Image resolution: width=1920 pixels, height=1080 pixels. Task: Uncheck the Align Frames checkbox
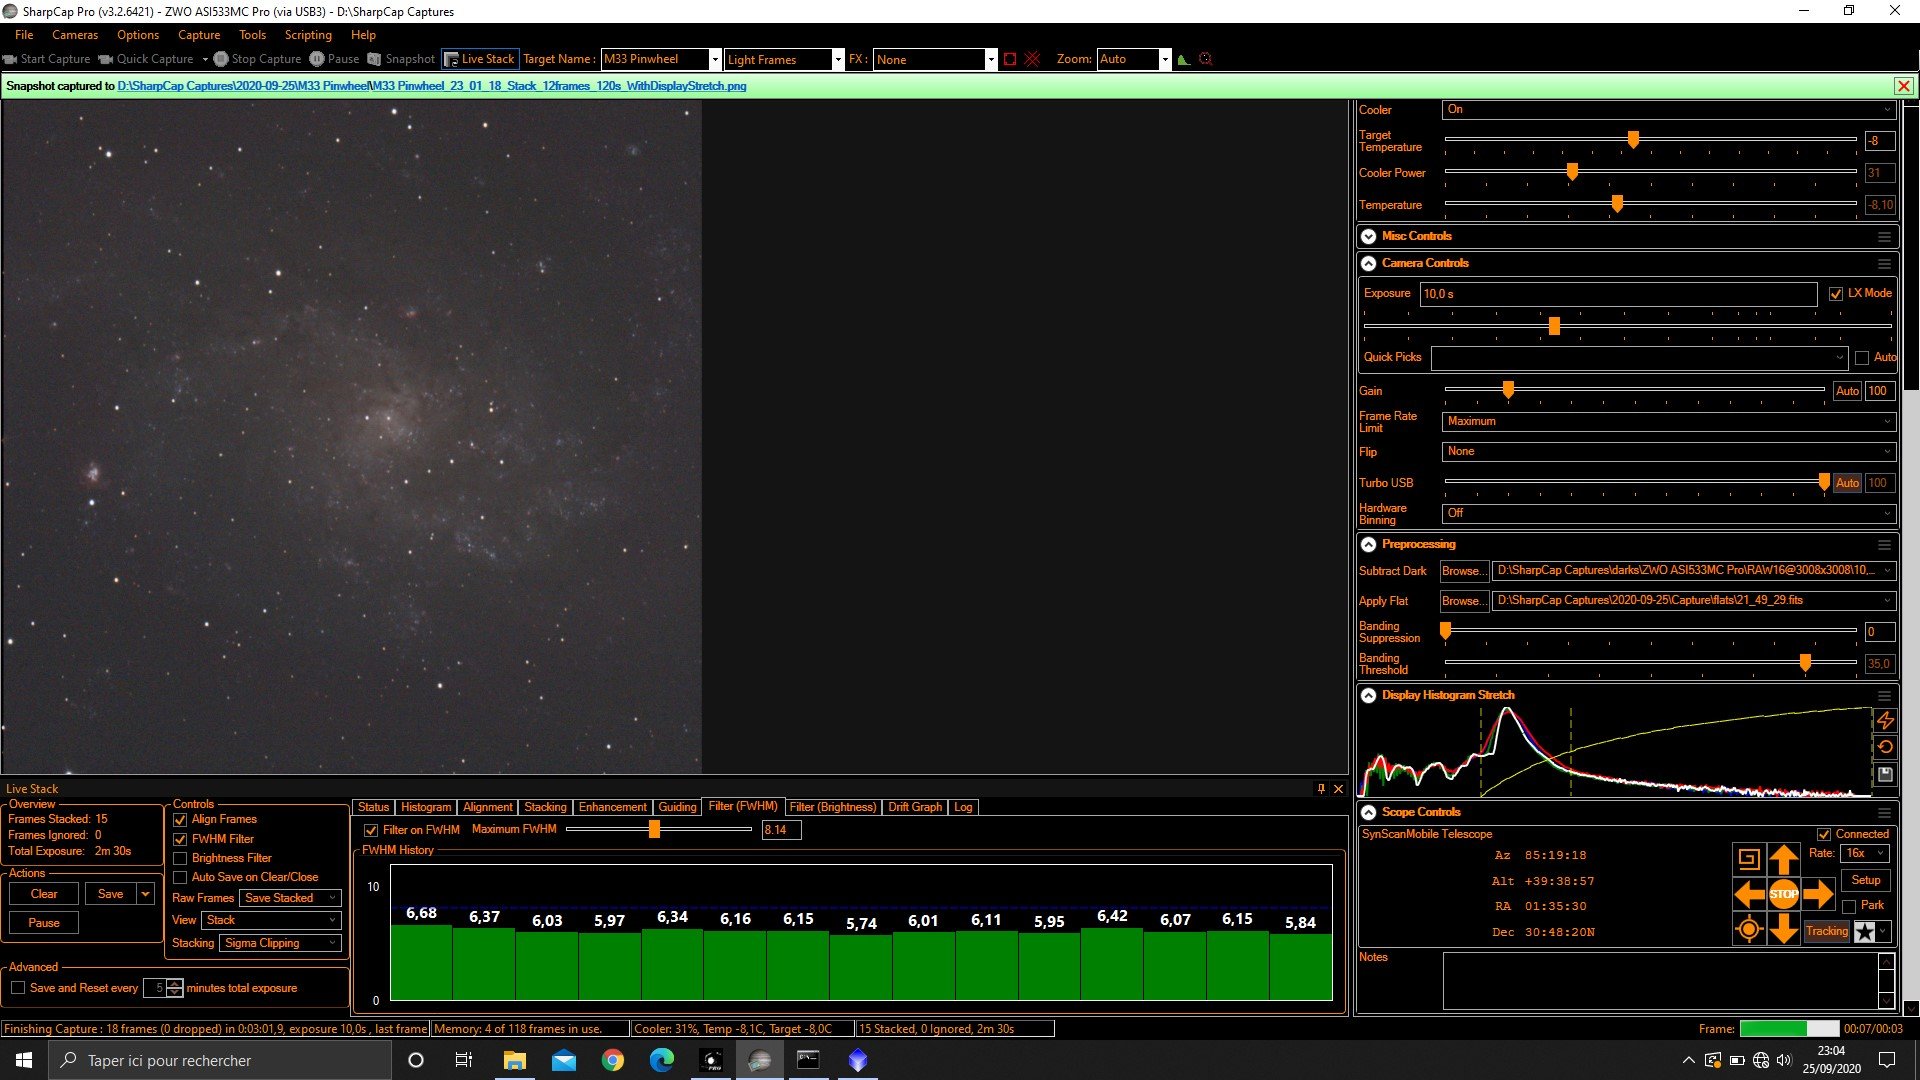pyautogui.click(x=180, y=820)
